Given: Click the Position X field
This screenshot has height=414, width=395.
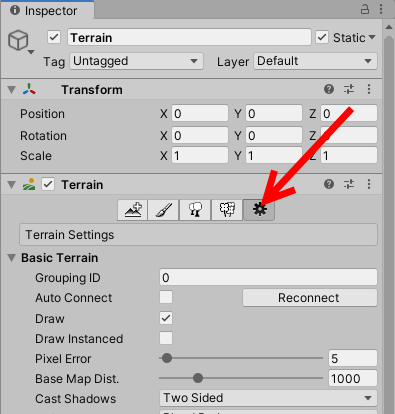Looking at the screenshot, I should click(x=200, y=113).
